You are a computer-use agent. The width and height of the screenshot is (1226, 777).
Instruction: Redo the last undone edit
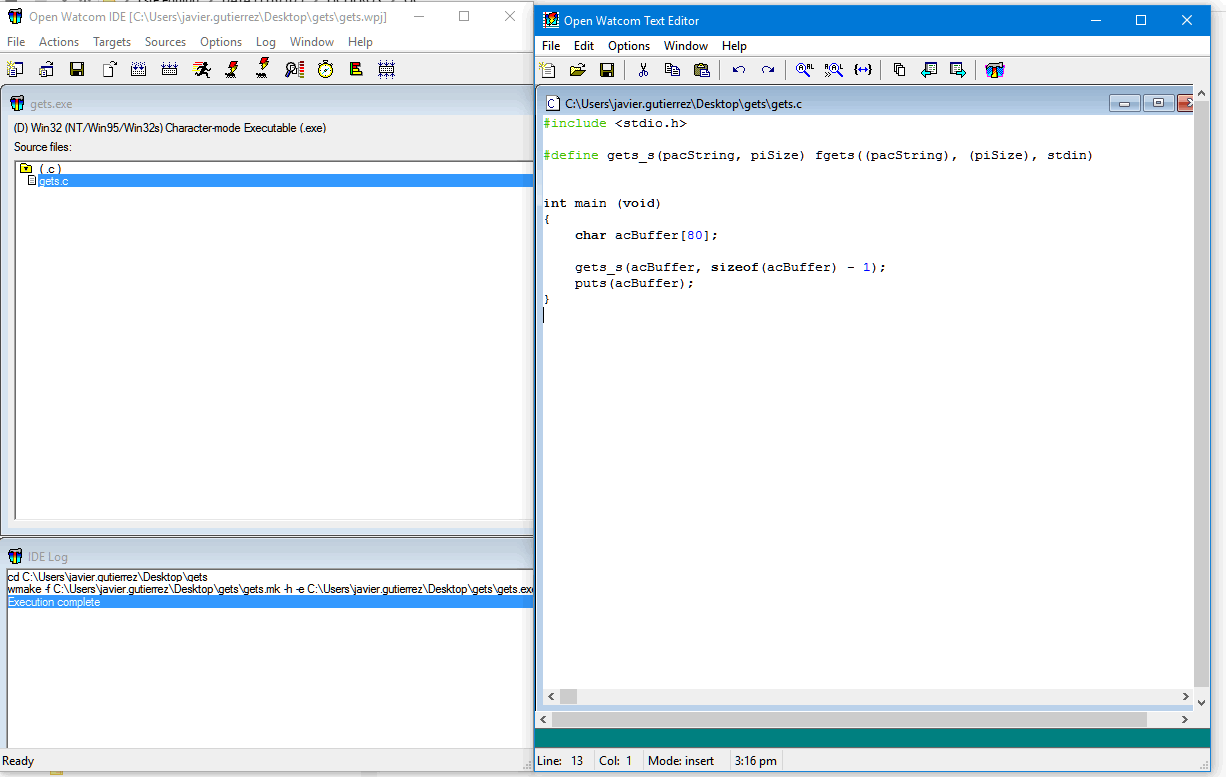[767, 70]
